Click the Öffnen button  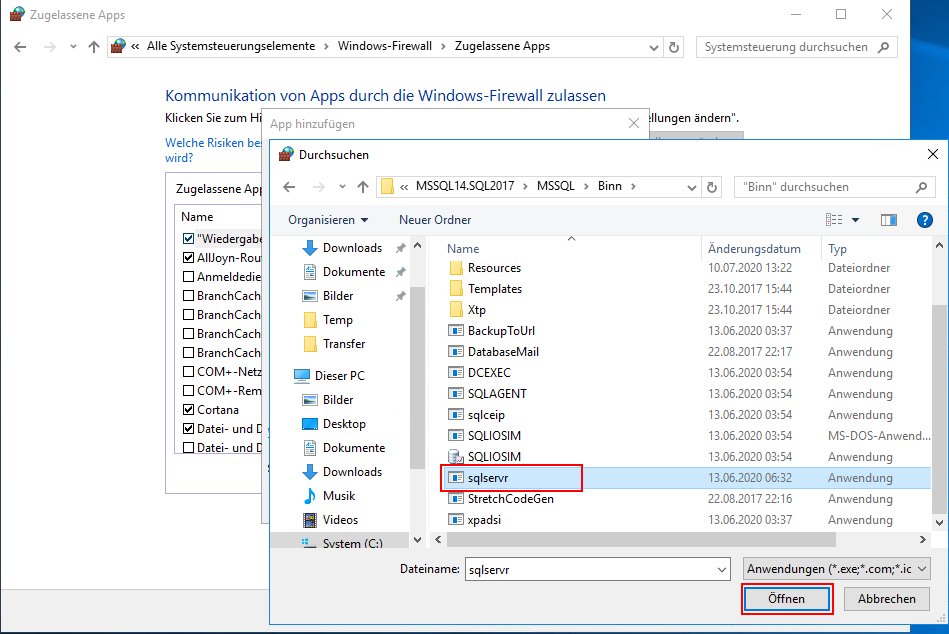786,599
